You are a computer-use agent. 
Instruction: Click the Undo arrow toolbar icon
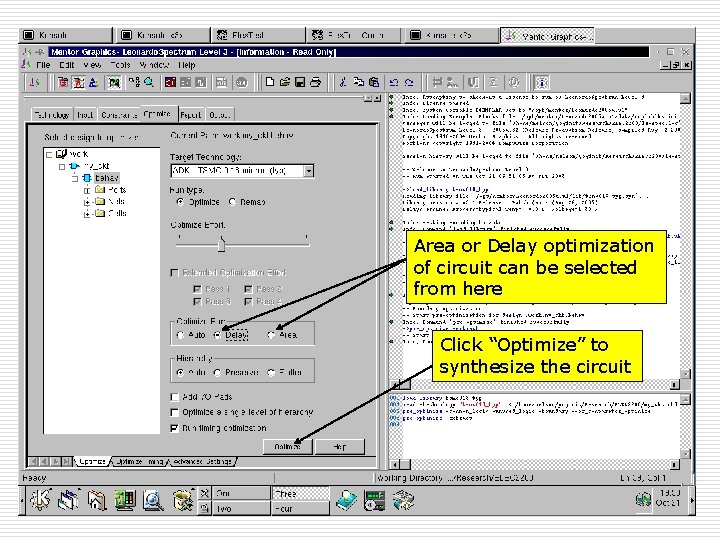coord(394,83)
